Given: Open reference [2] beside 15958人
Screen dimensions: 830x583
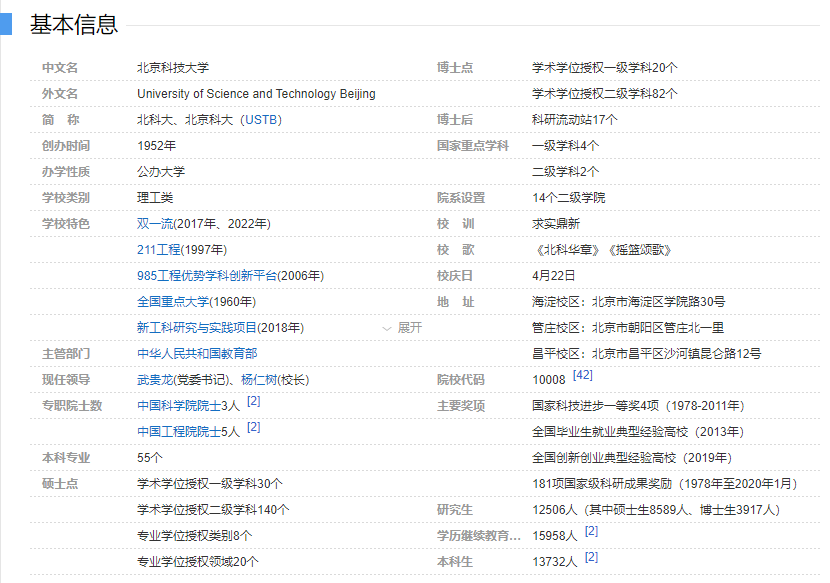Looking at the screenshot, I should pos(591,531).
